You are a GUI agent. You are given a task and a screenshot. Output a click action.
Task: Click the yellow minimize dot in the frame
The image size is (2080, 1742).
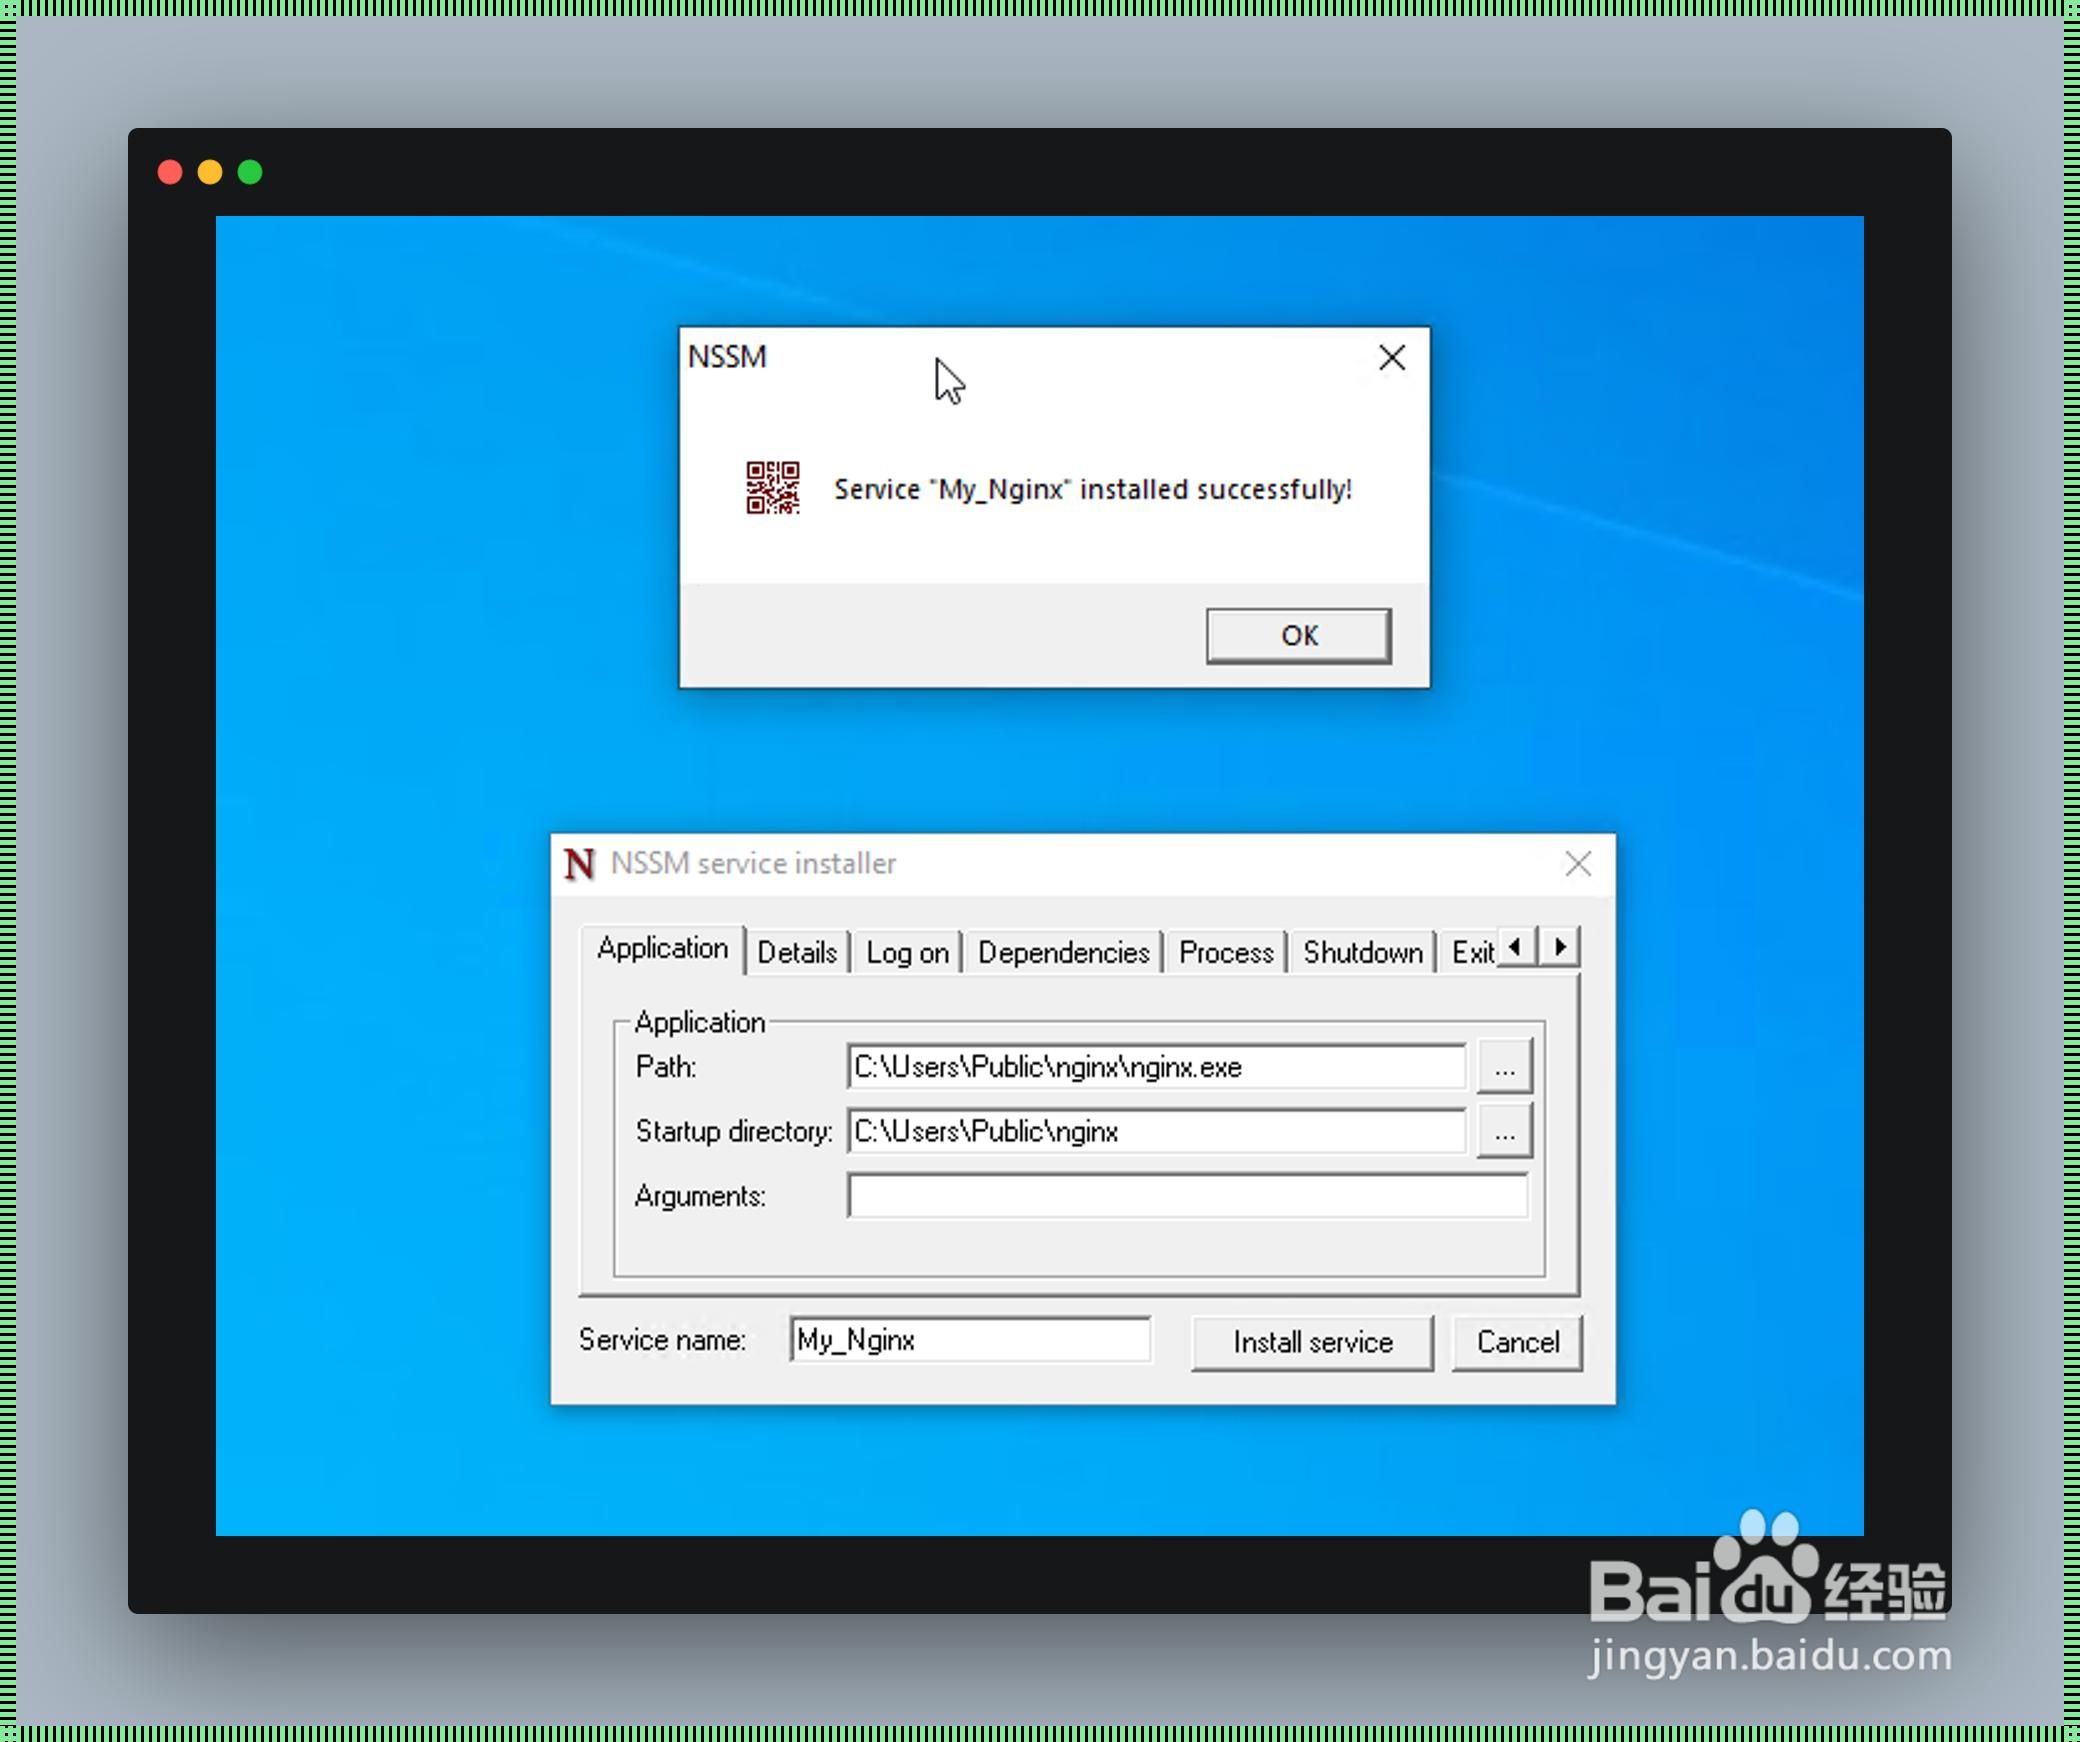coord(210,172)
